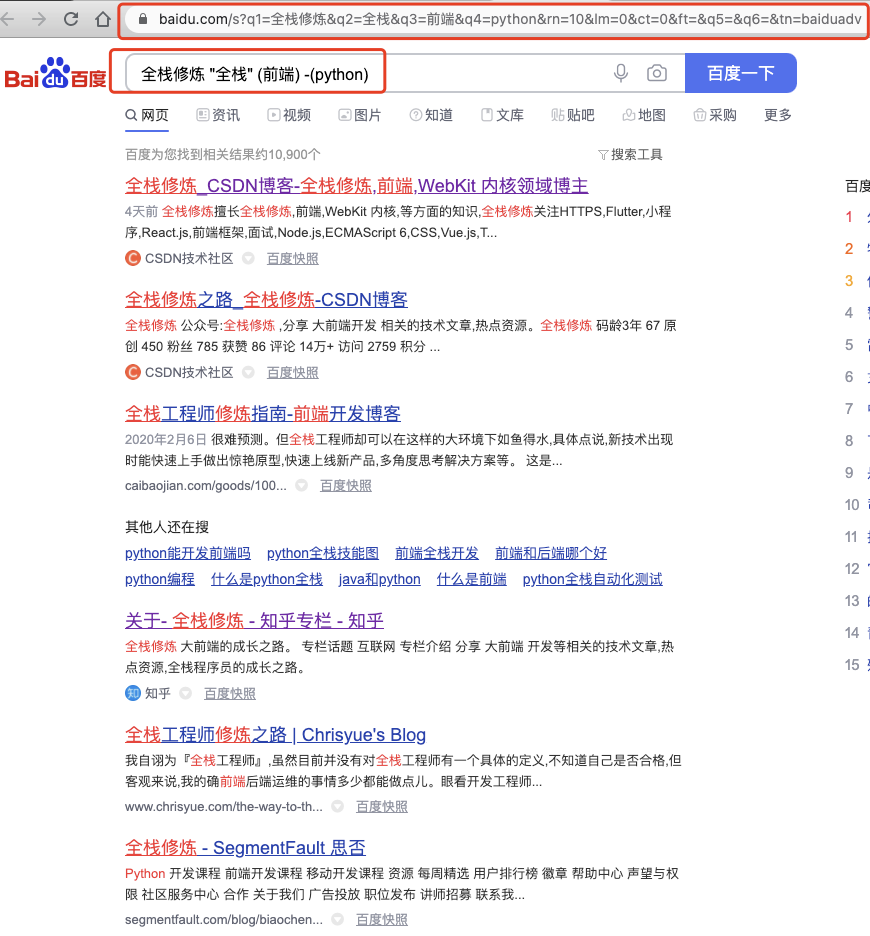Click the CSDN icon under first result
This screenshot has height=936, width=870.
(x=133, y=258)
